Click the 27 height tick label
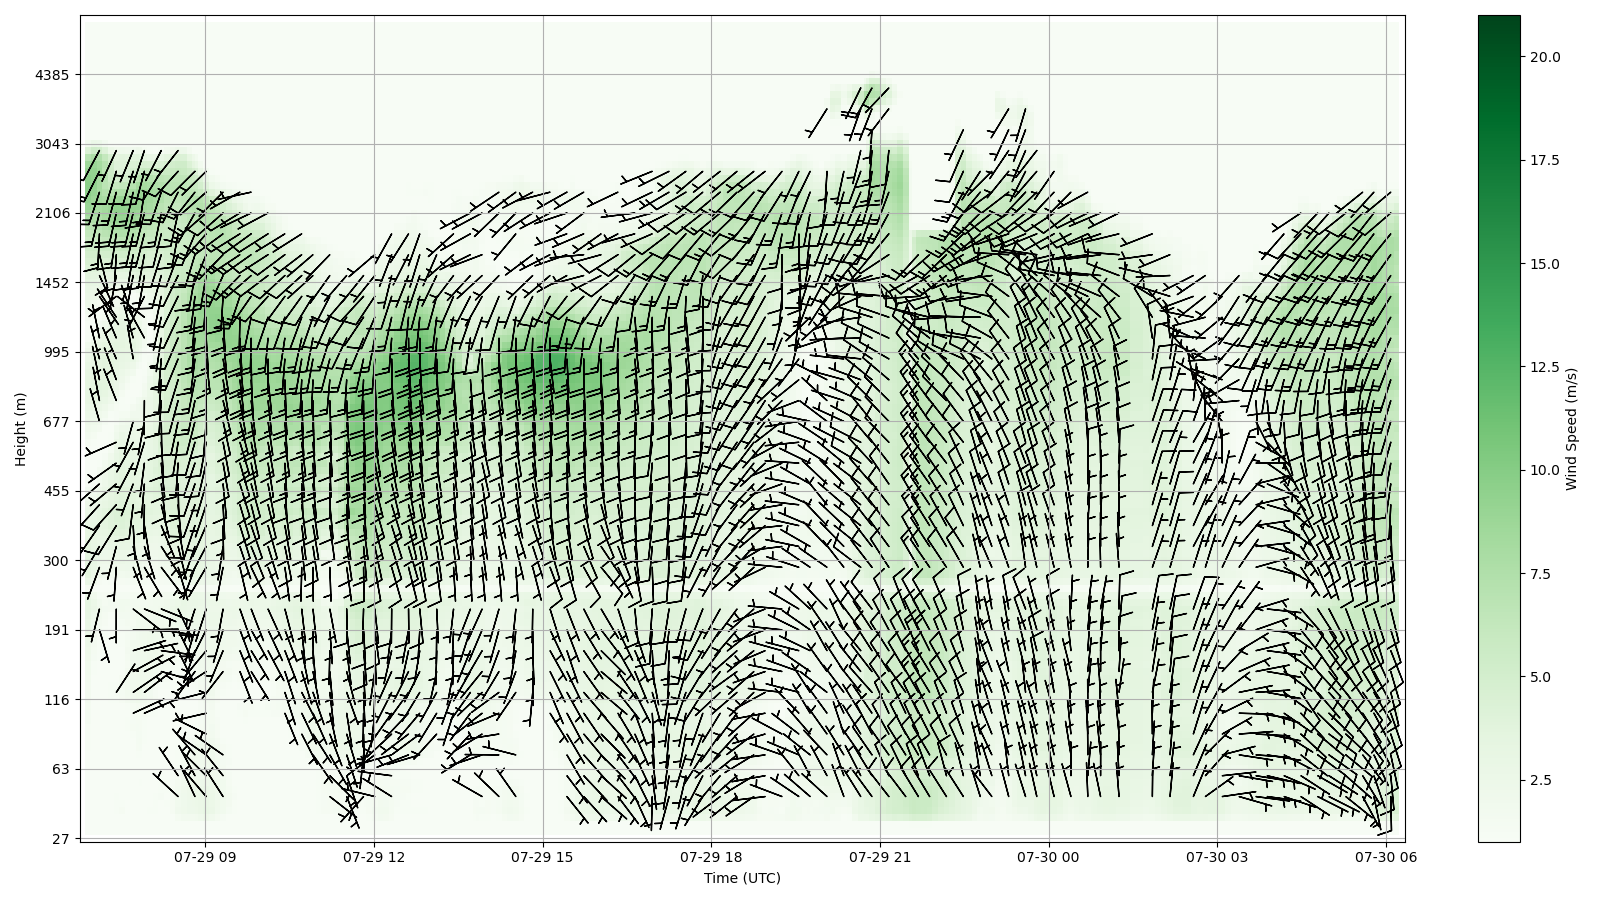The height and width of the screenshot is (900, 1600). 58,839
